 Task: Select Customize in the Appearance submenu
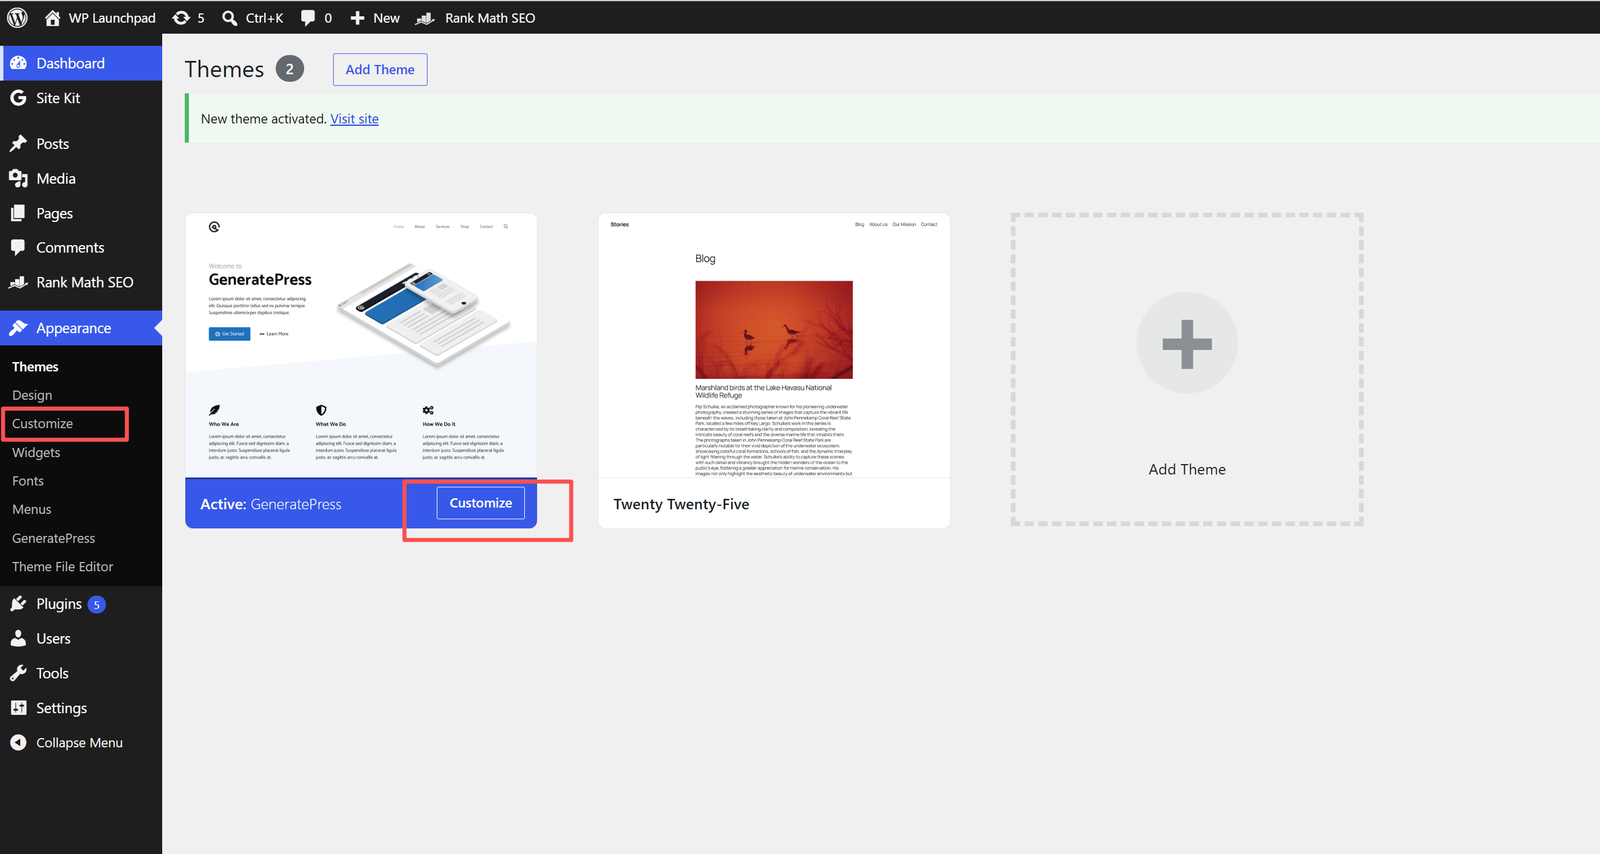click(42, 424)
